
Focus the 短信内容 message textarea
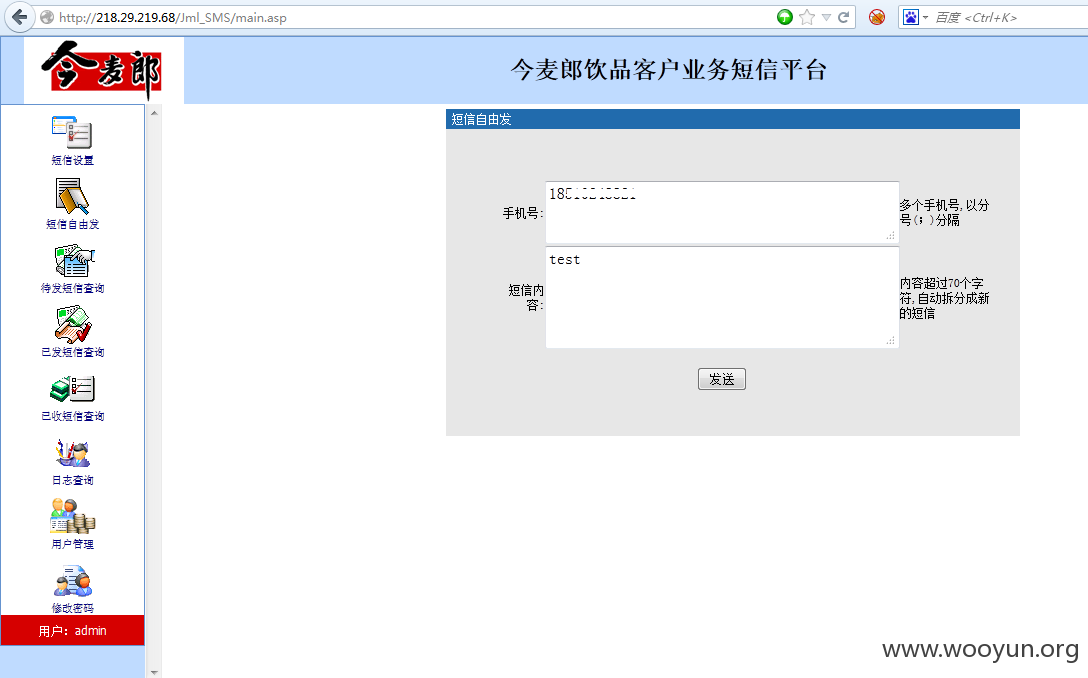click(722, 297)
